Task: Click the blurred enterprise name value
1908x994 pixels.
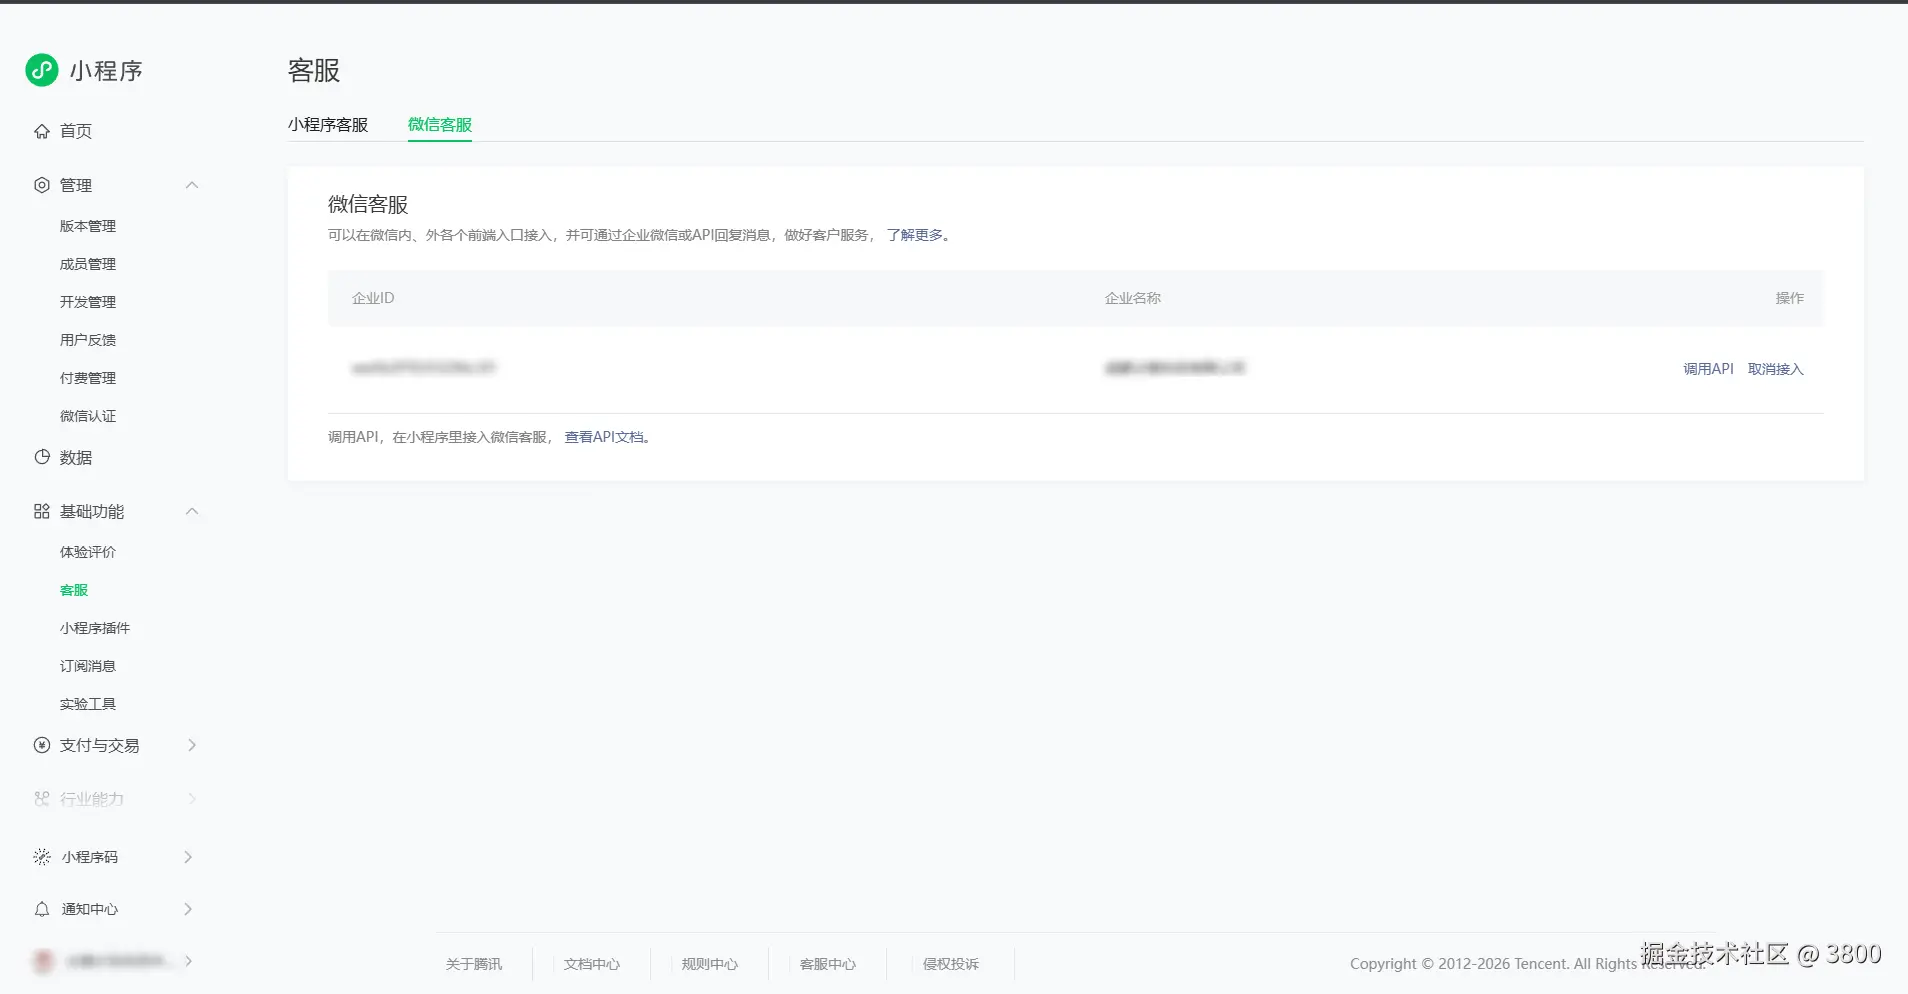Action: (1175, 368)
